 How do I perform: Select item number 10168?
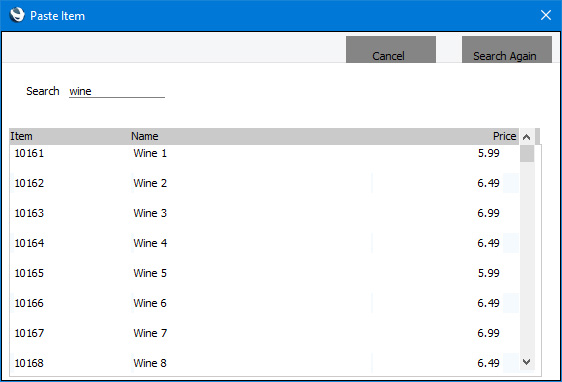pyautogui.click(x=29, y=363)
